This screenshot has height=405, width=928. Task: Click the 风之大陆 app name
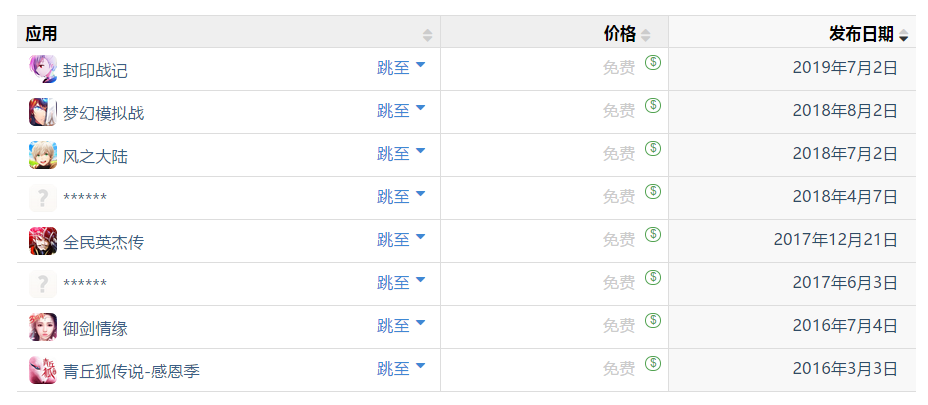pyautogui.click(x=95, y=156)
